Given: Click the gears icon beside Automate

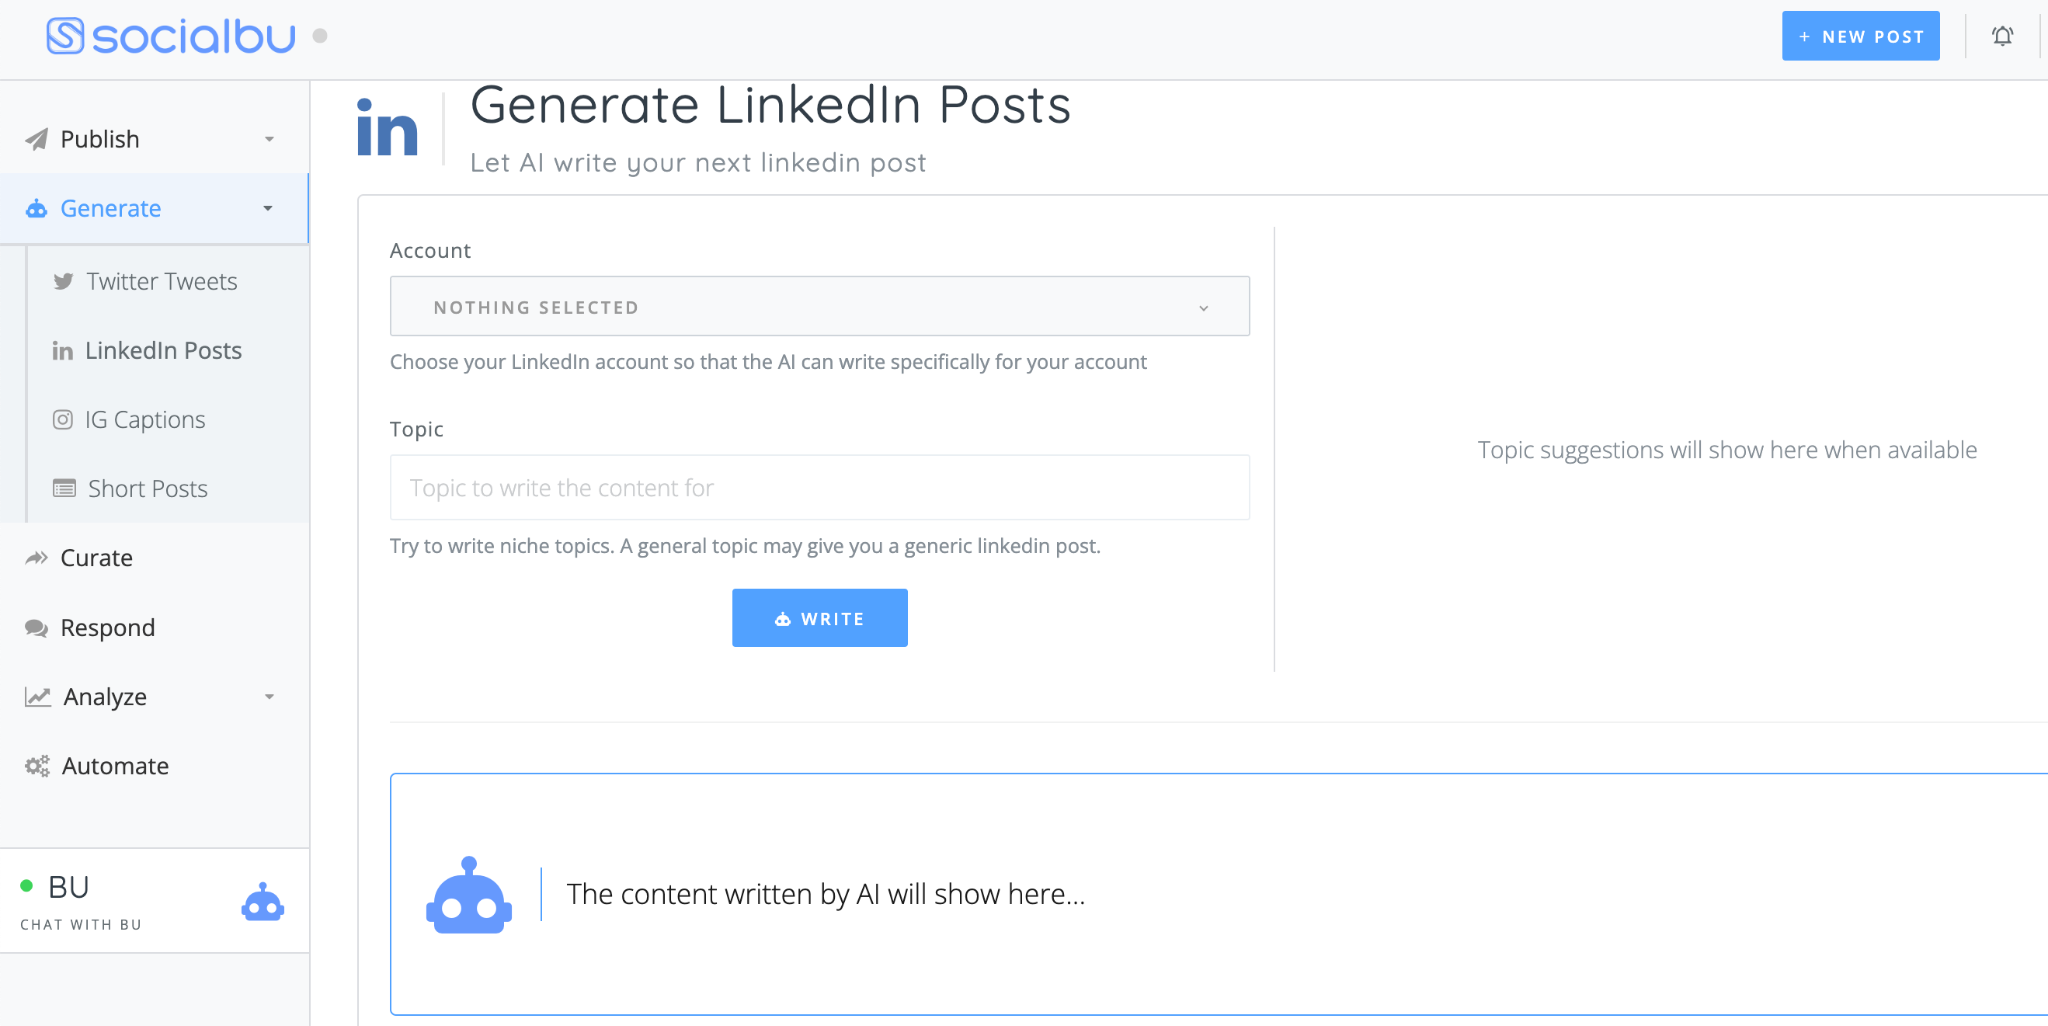Looking at the screenshot, I should click(x=37, y=766).
